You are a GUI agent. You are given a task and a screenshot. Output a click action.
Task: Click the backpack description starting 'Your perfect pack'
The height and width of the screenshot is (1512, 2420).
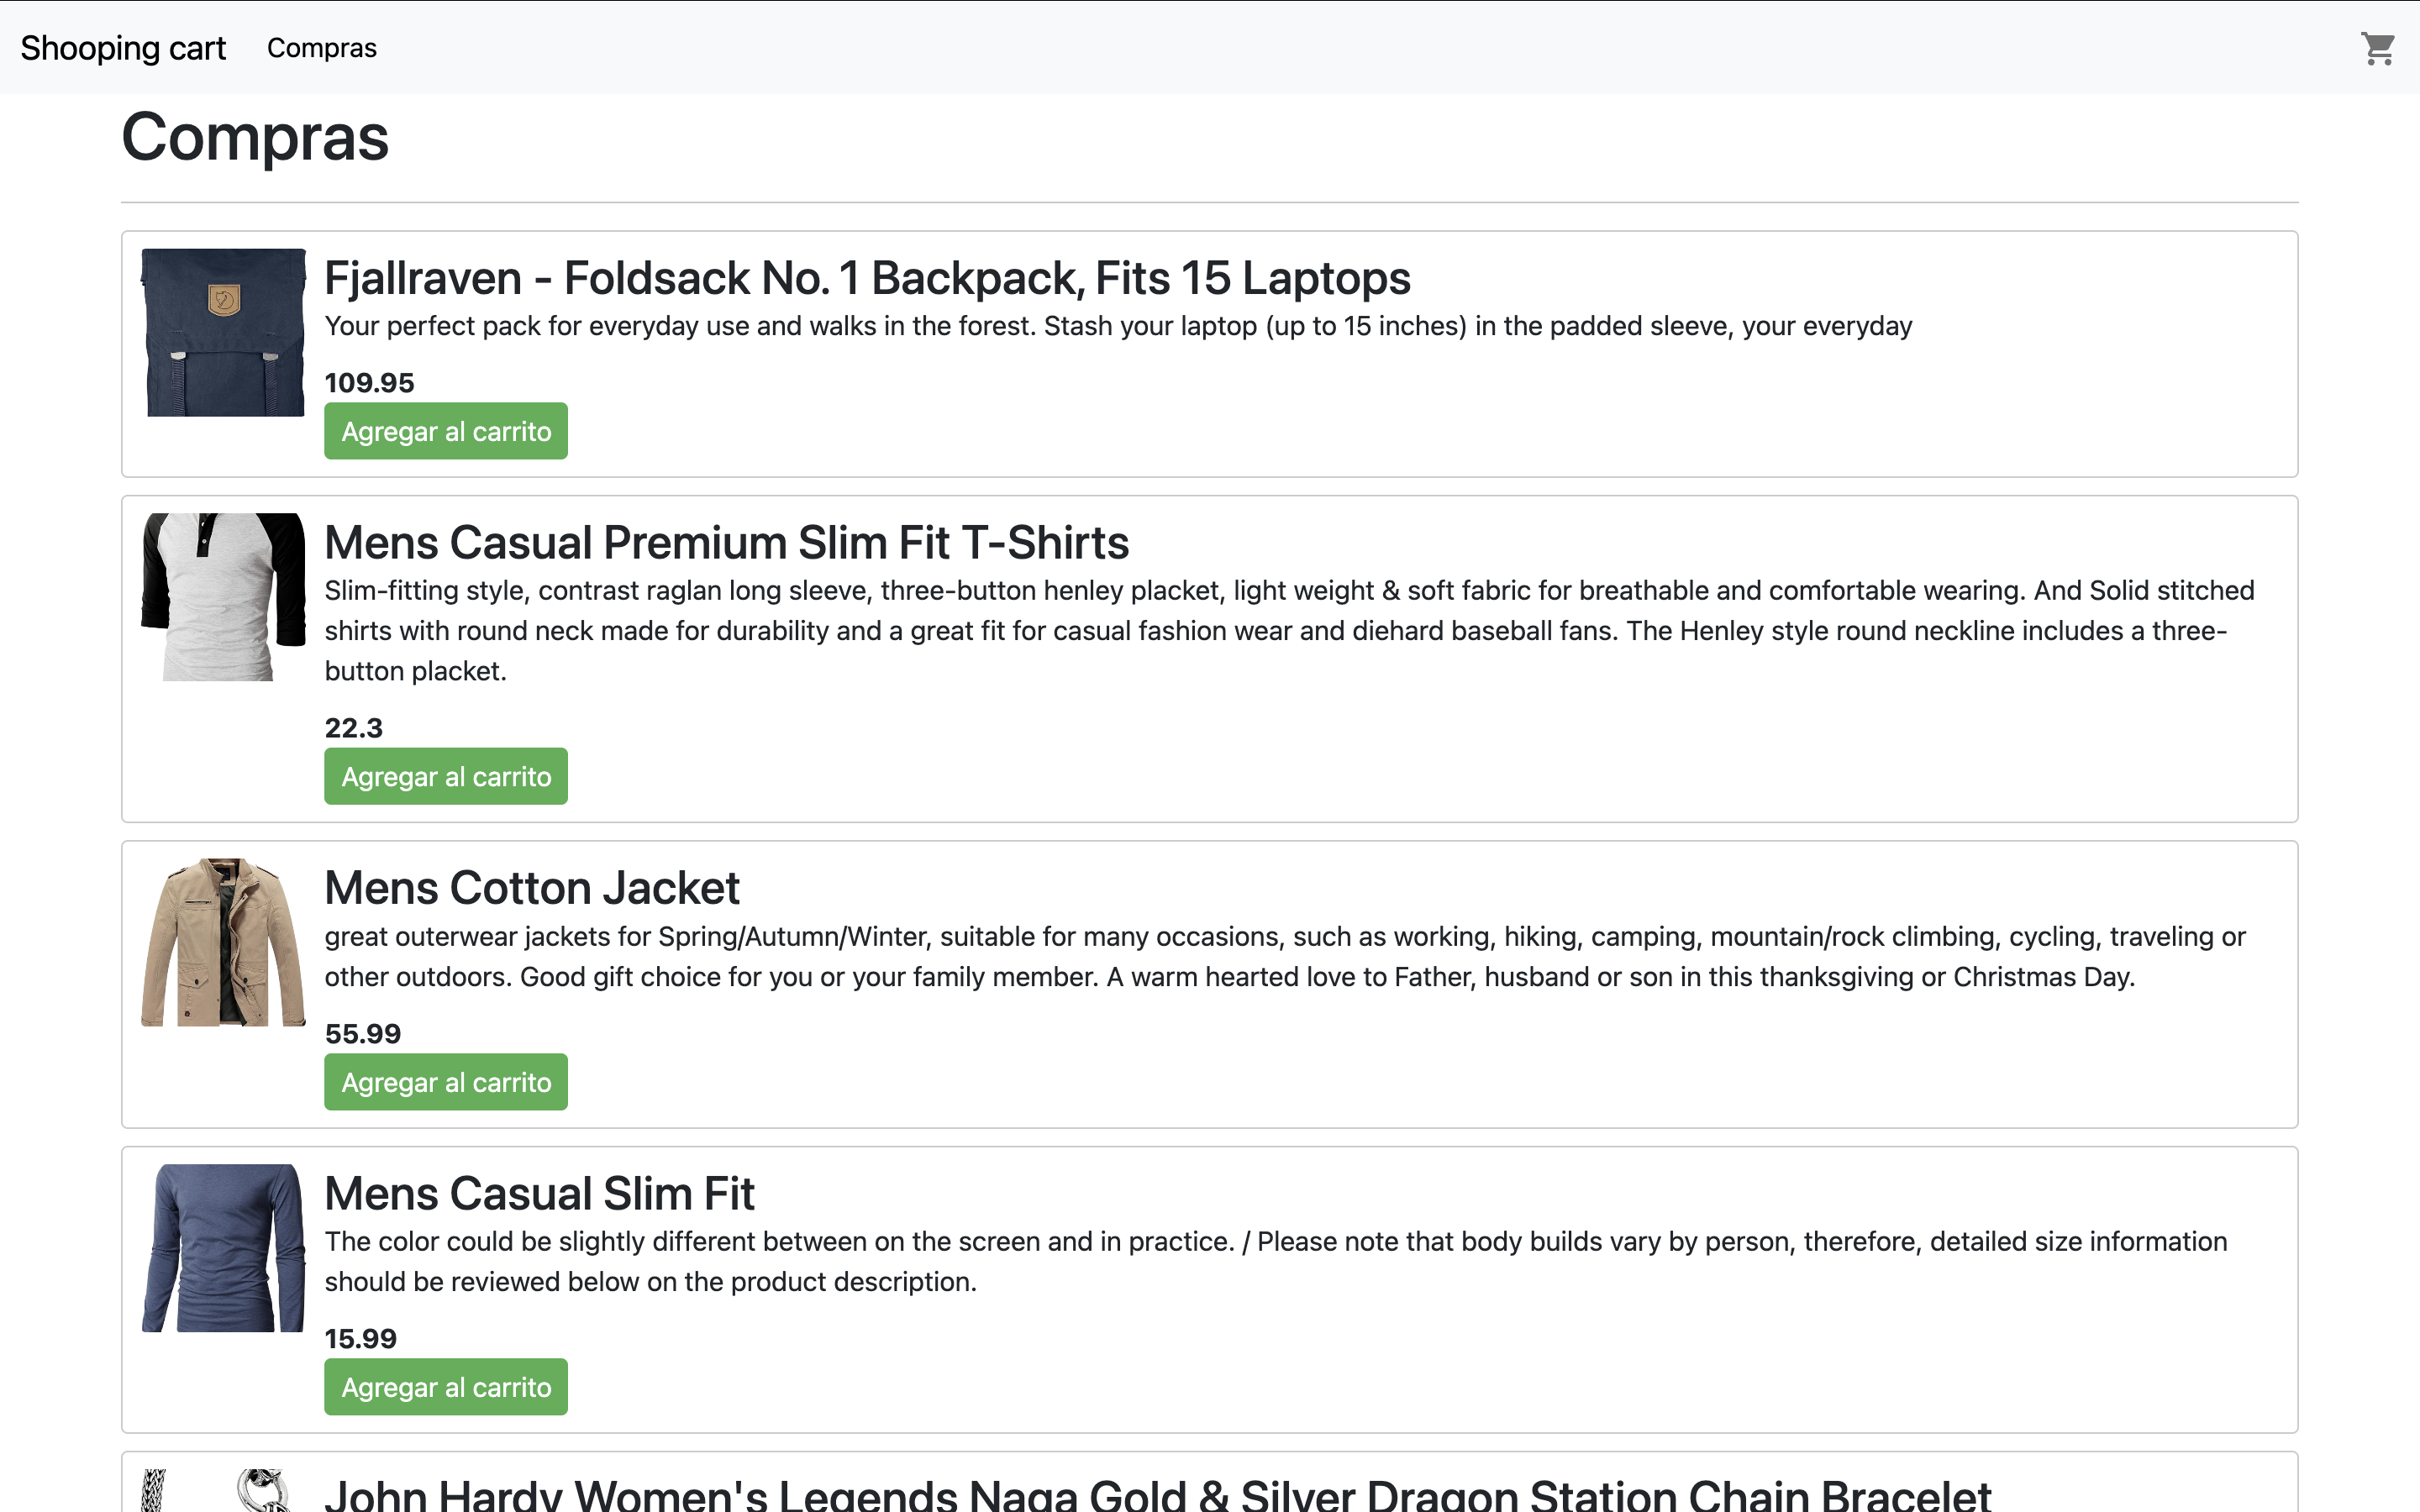[1118, 326]
